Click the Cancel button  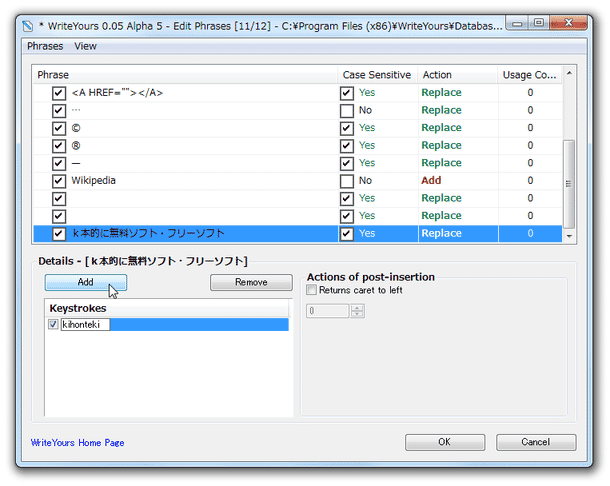pyautogui.click(x=536, y=442)
